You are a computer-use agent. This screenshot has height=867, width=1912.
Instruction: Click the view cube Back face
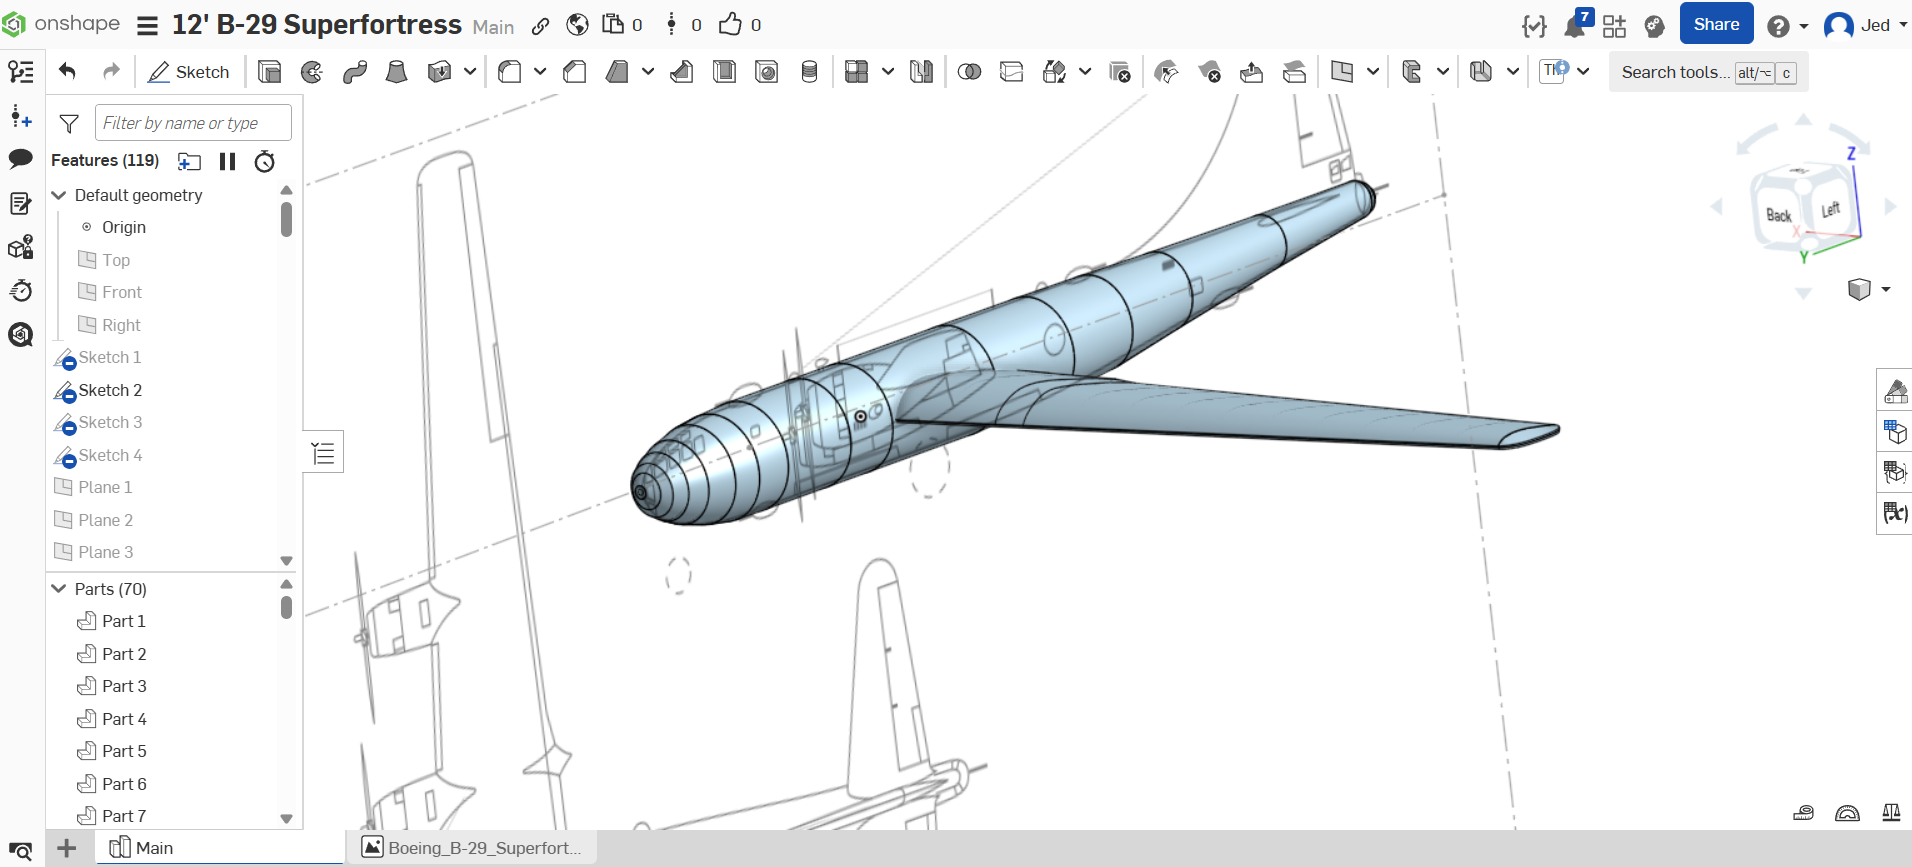1779,215
